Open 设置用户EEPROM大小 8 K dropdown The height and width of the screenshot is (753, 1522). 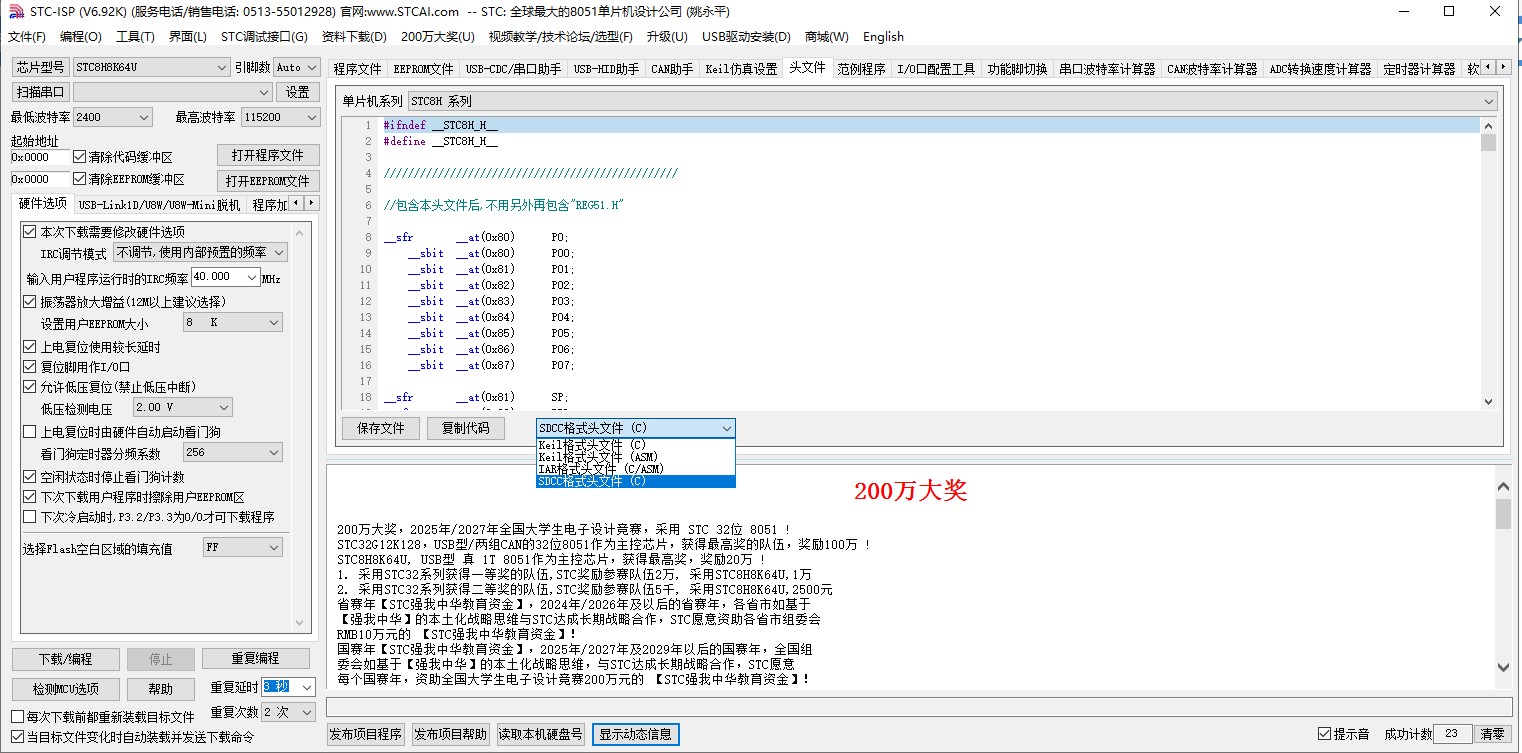click(x=232, y=323)
